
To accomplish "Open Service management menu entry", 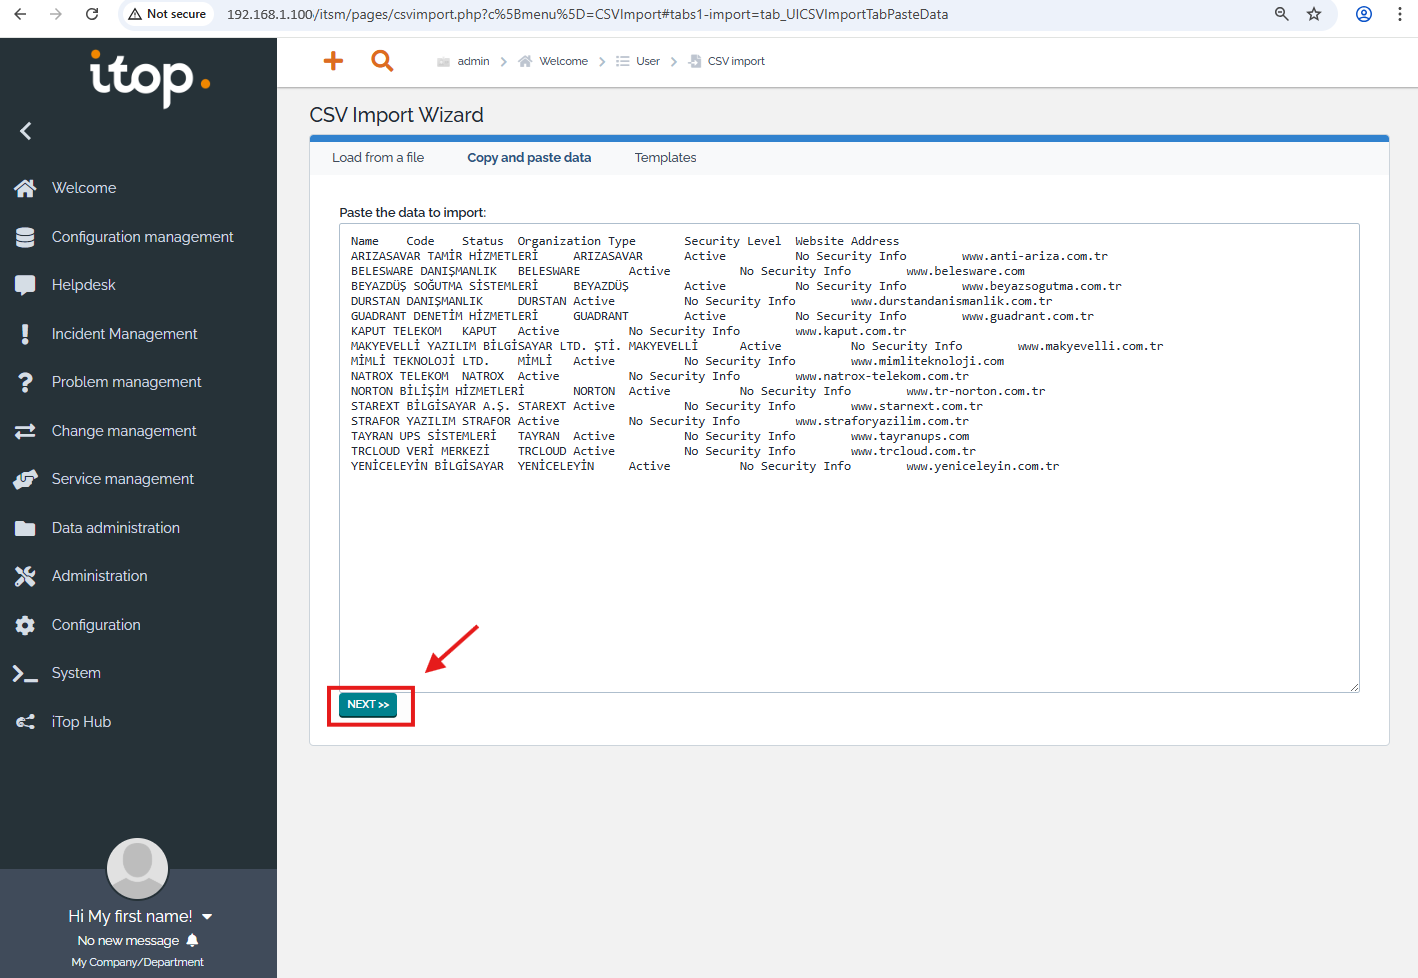I will click(x=123, y=479).
